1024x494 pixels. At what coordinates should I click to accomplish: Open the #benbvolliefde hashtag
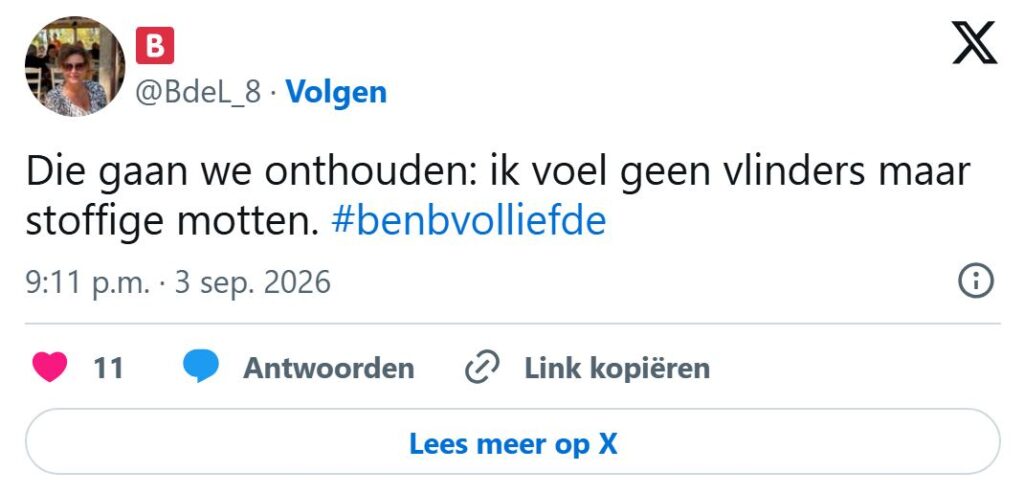click(468, 222)
